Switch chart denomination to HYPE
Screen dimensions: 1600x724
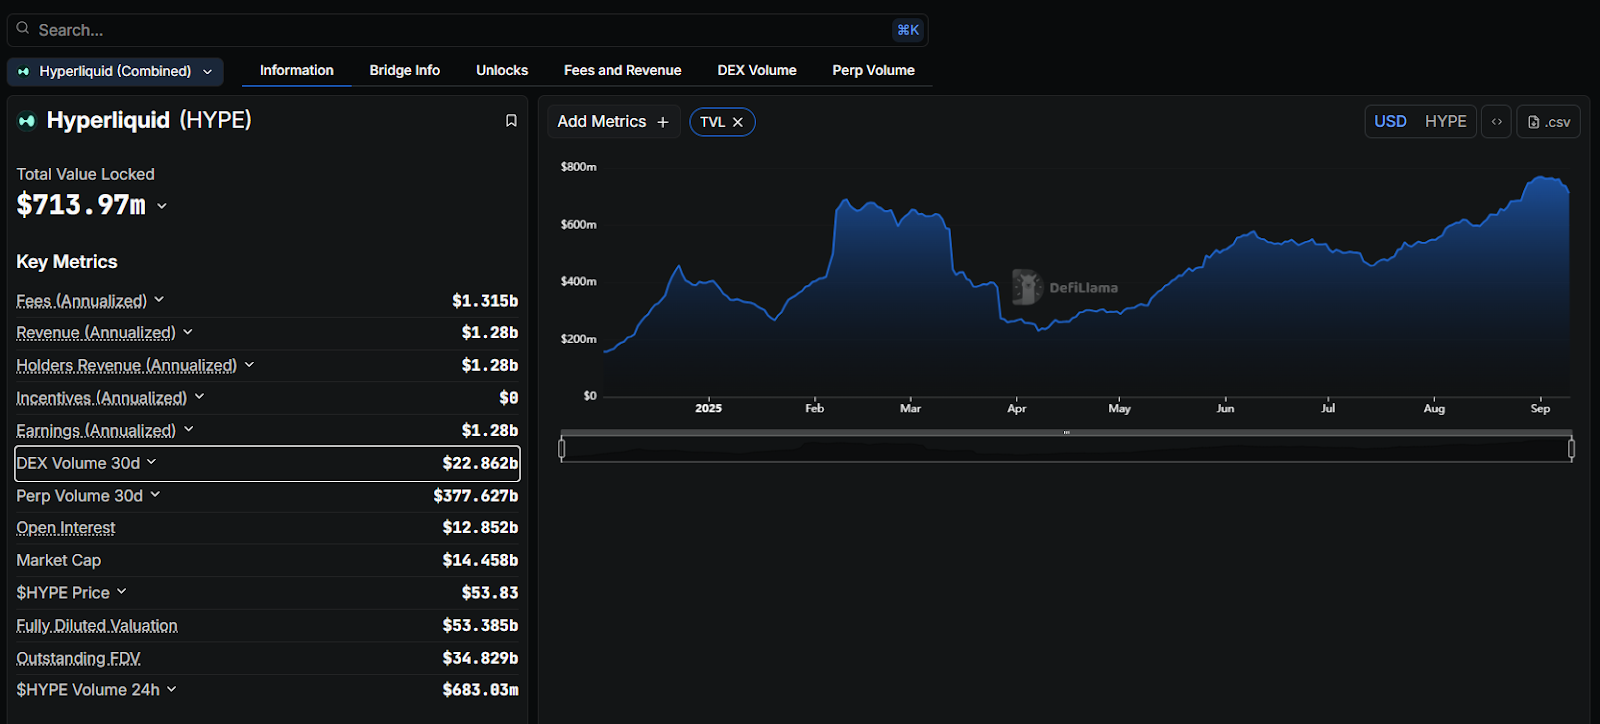click(x=1445, y=121)
